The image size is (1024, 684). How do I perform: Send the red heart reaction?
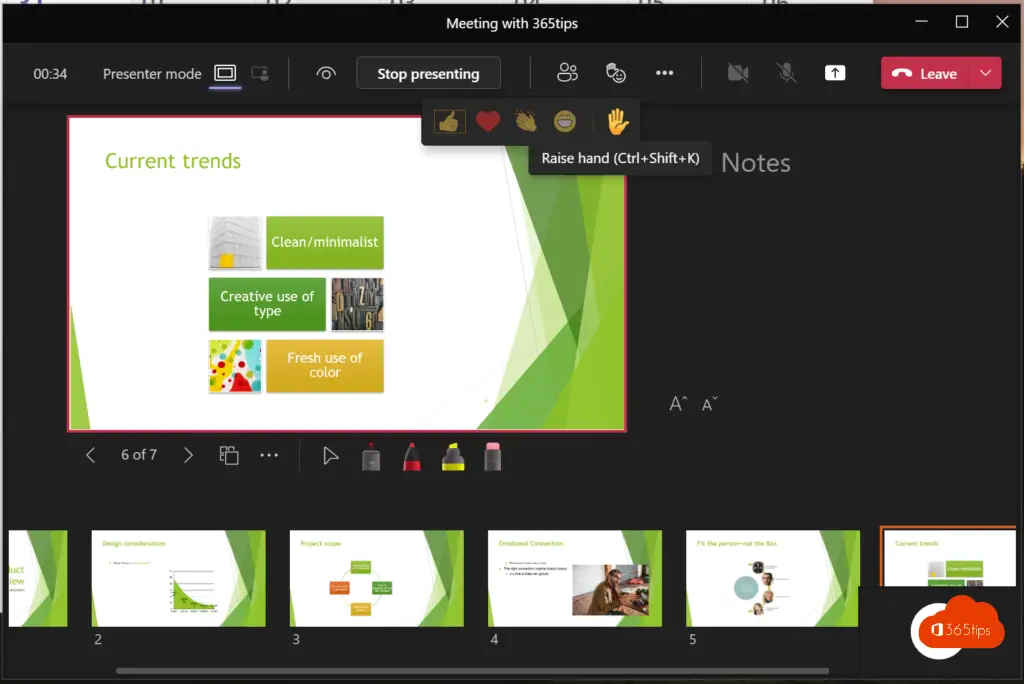coord(487,122)
